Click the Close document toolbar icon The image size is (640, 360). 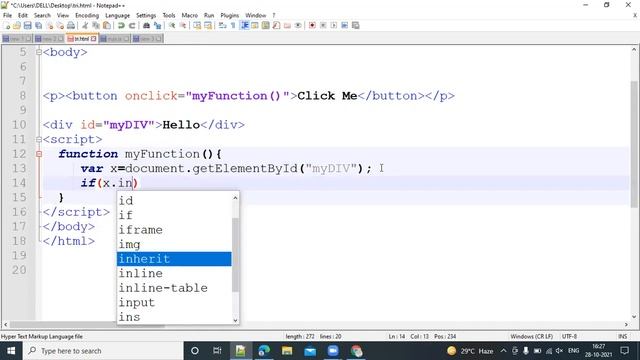pos(49,25)
